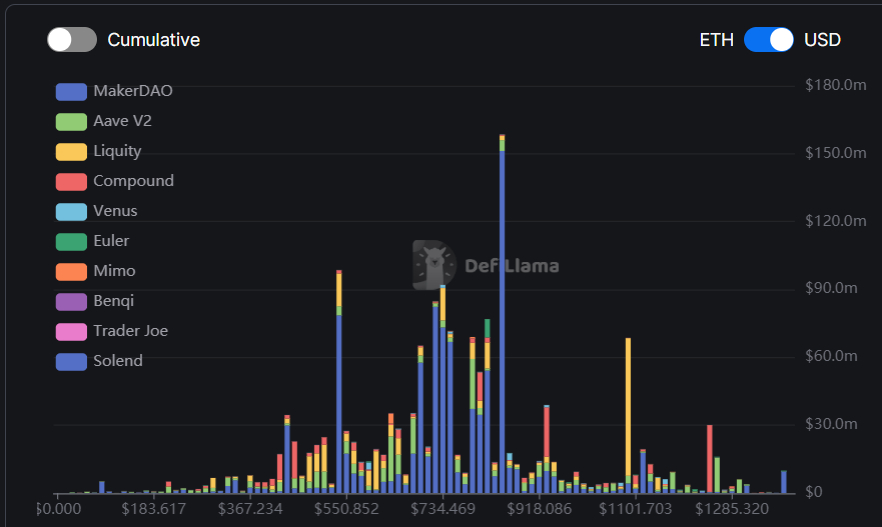
Task: Flip the ETH/USD currency switch
Action: pyautogui.click(x=768, y=40)
